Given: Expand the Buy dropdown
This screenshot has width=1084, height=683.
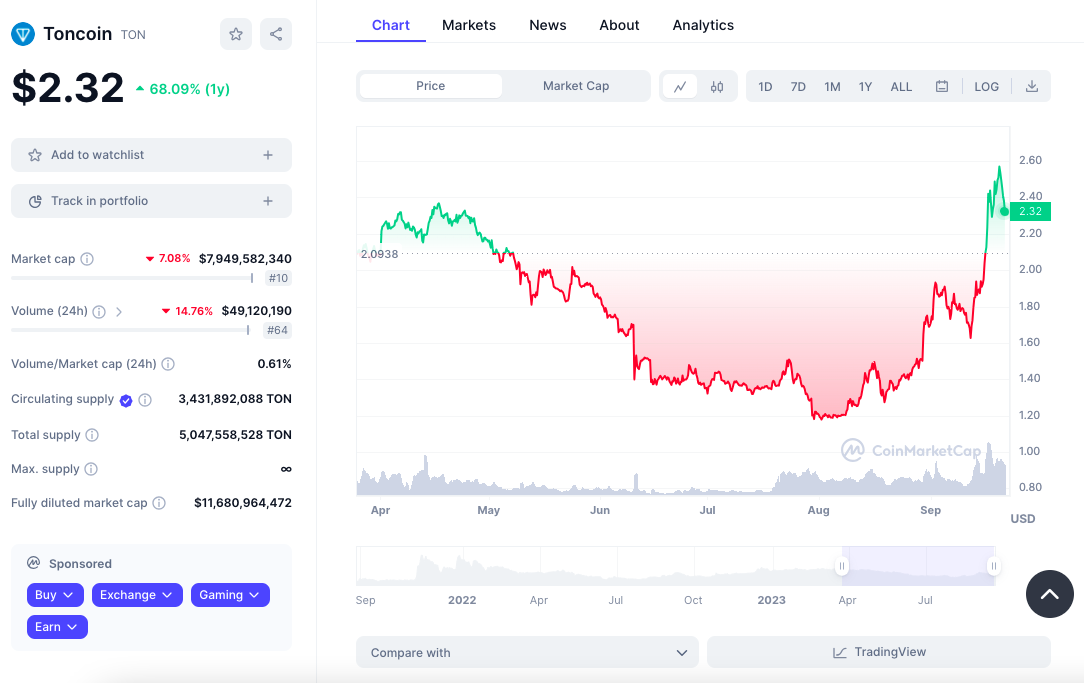Looking at the screenshot, I should (55, 595).
